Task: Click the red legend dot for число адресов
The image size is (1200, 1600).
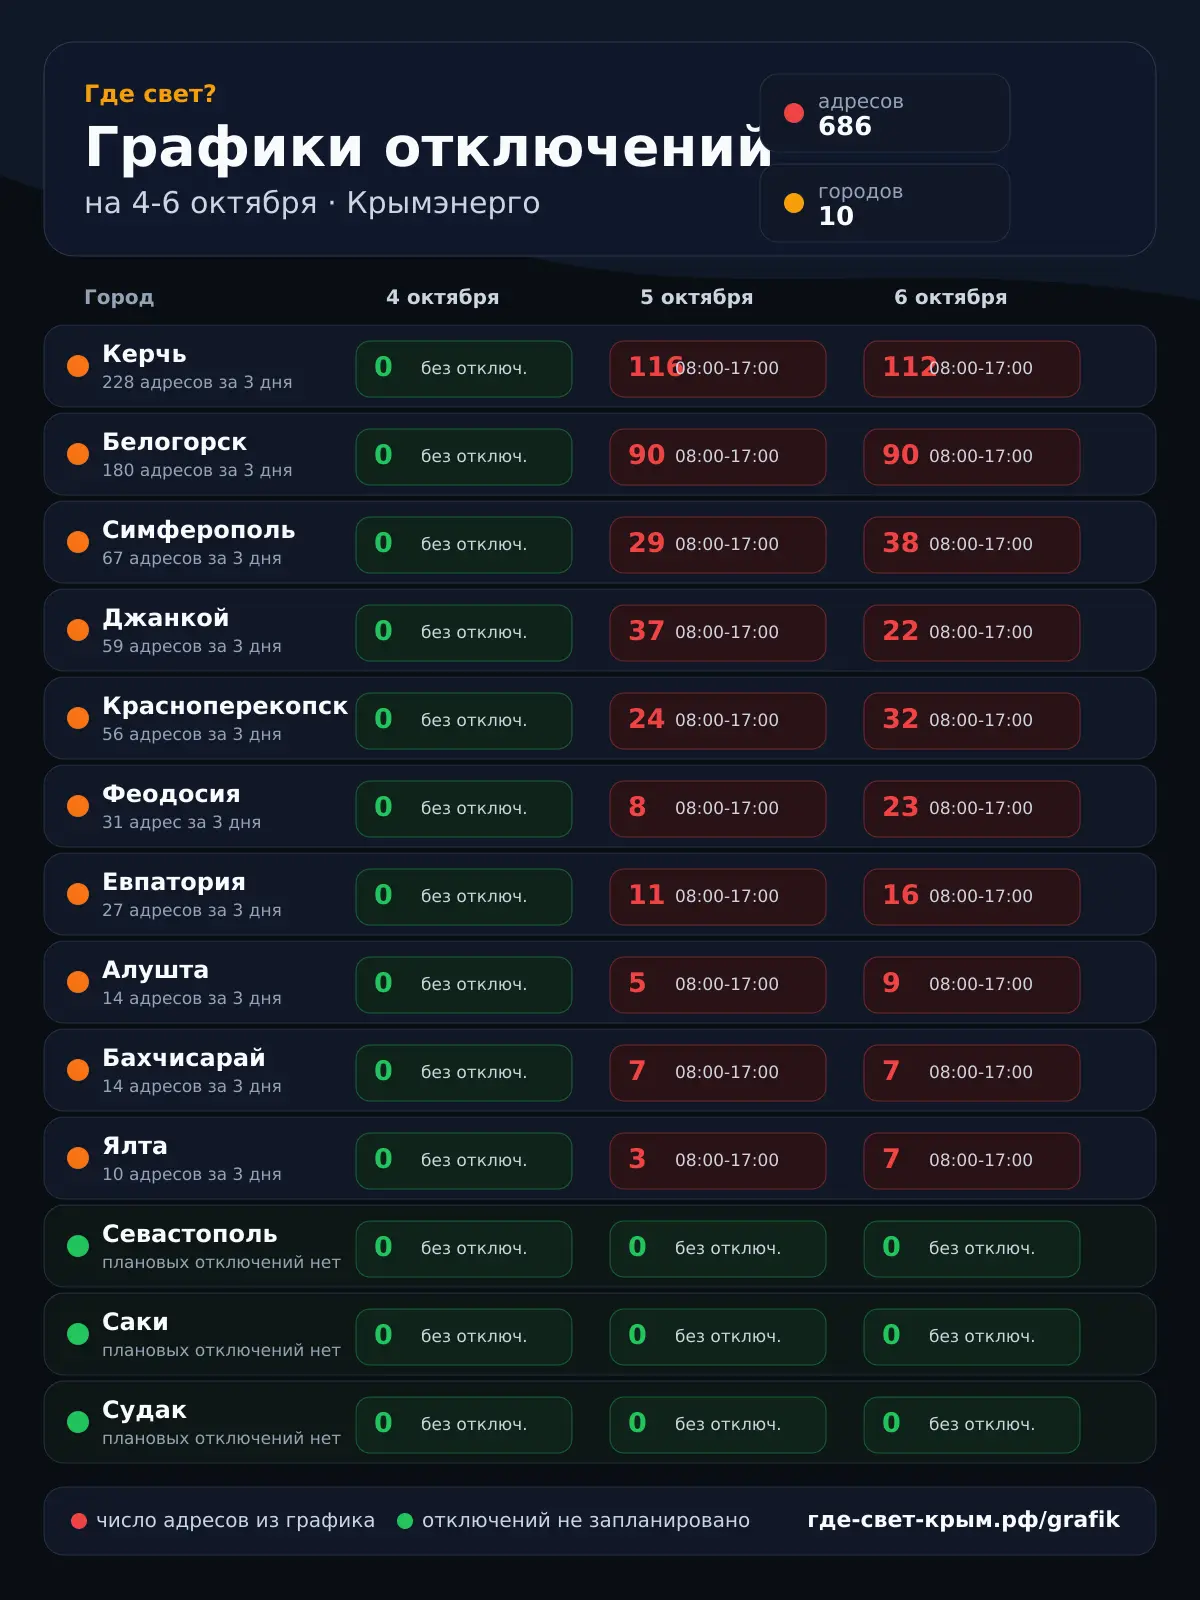Action: tap(79, 1521)
